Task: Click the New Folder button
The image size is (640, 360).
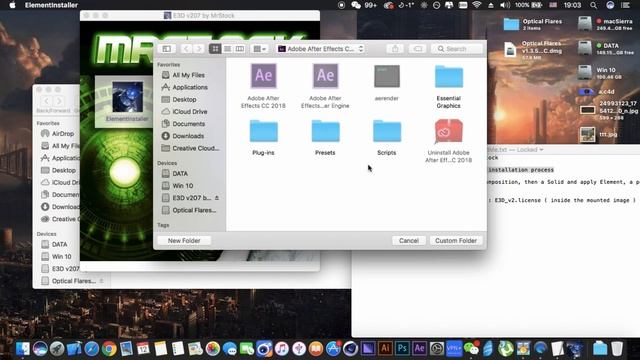Action: click(184, 241)
